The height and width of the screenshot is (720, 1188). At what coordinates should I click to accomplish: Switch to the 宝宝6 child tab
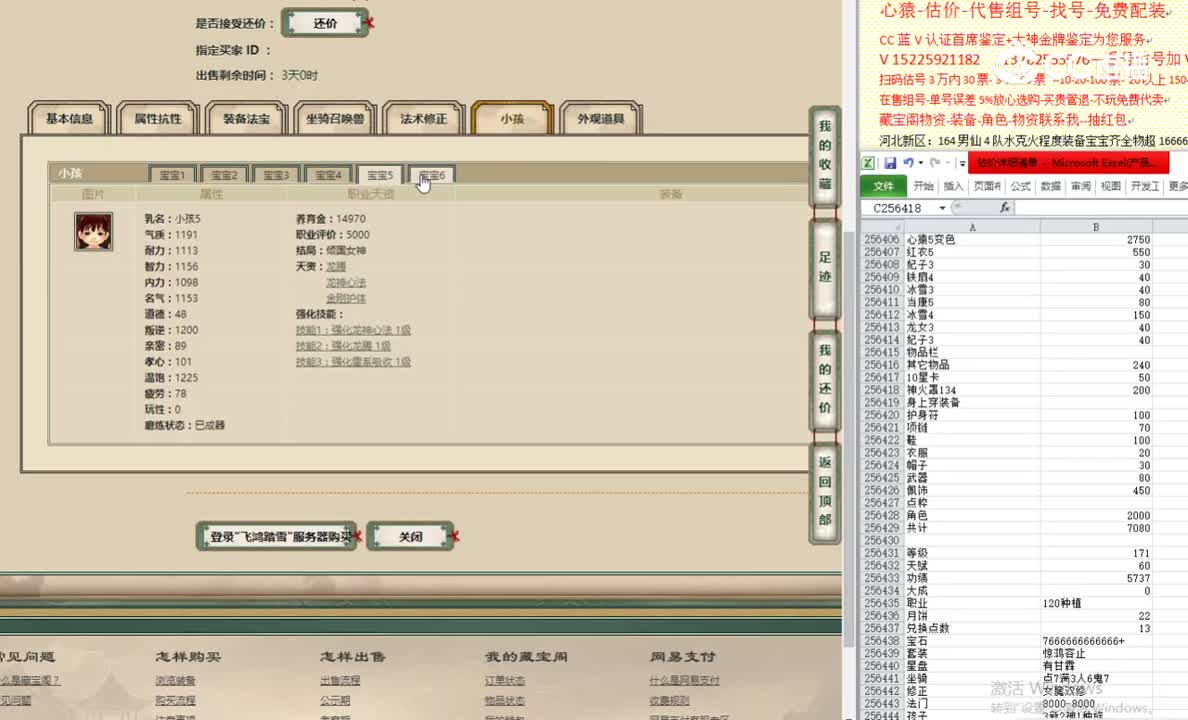click(432, 174)
